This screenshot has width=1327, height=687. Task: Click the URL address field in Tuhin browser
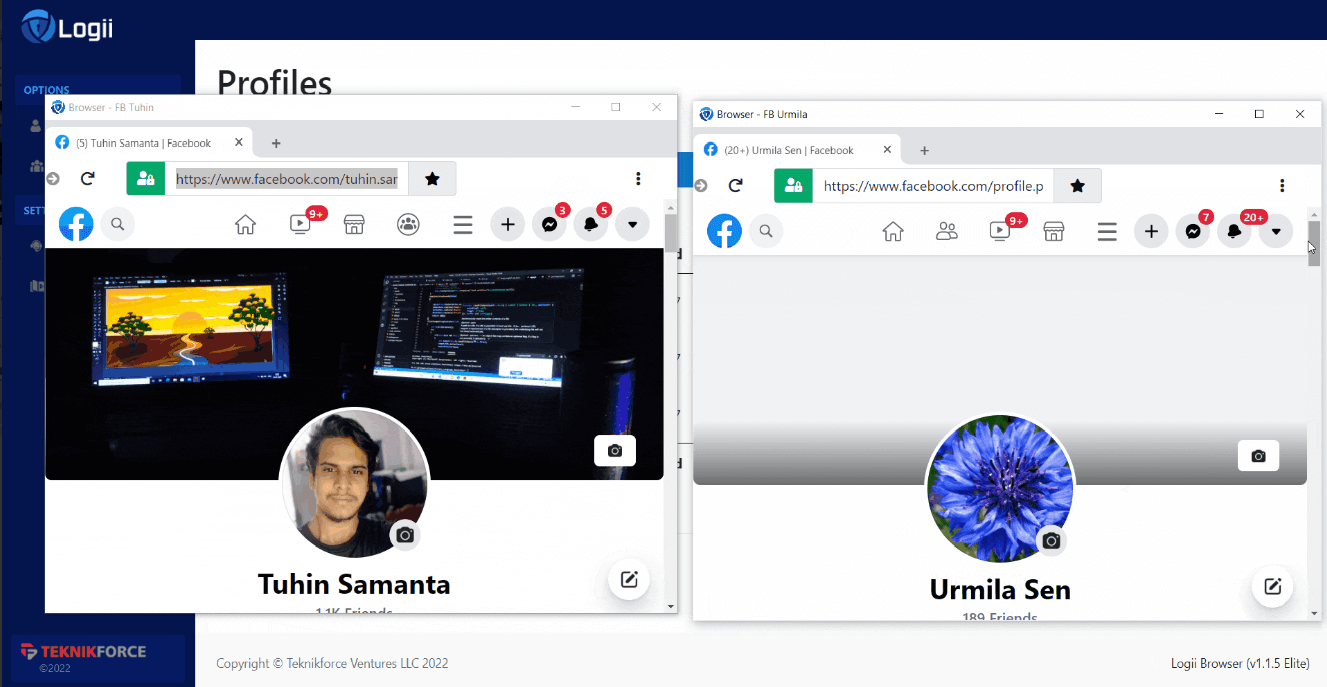click(287, 179)
